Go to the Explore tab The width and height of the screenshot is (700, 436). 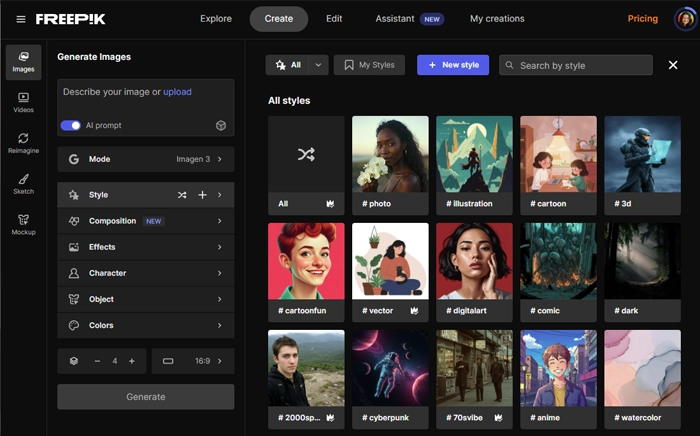click(216, 19)
